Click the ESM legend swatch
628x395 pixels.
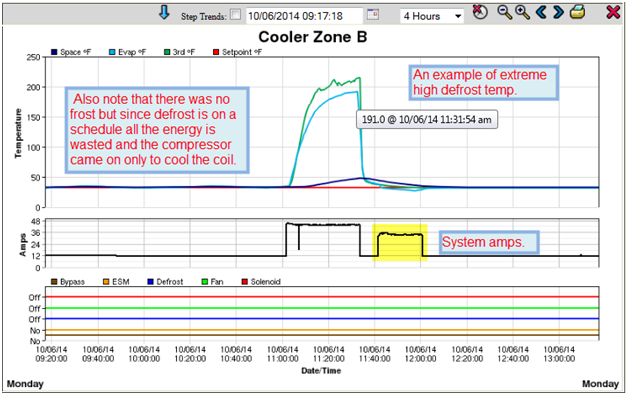pyautogui.click(x=106, y=282)
